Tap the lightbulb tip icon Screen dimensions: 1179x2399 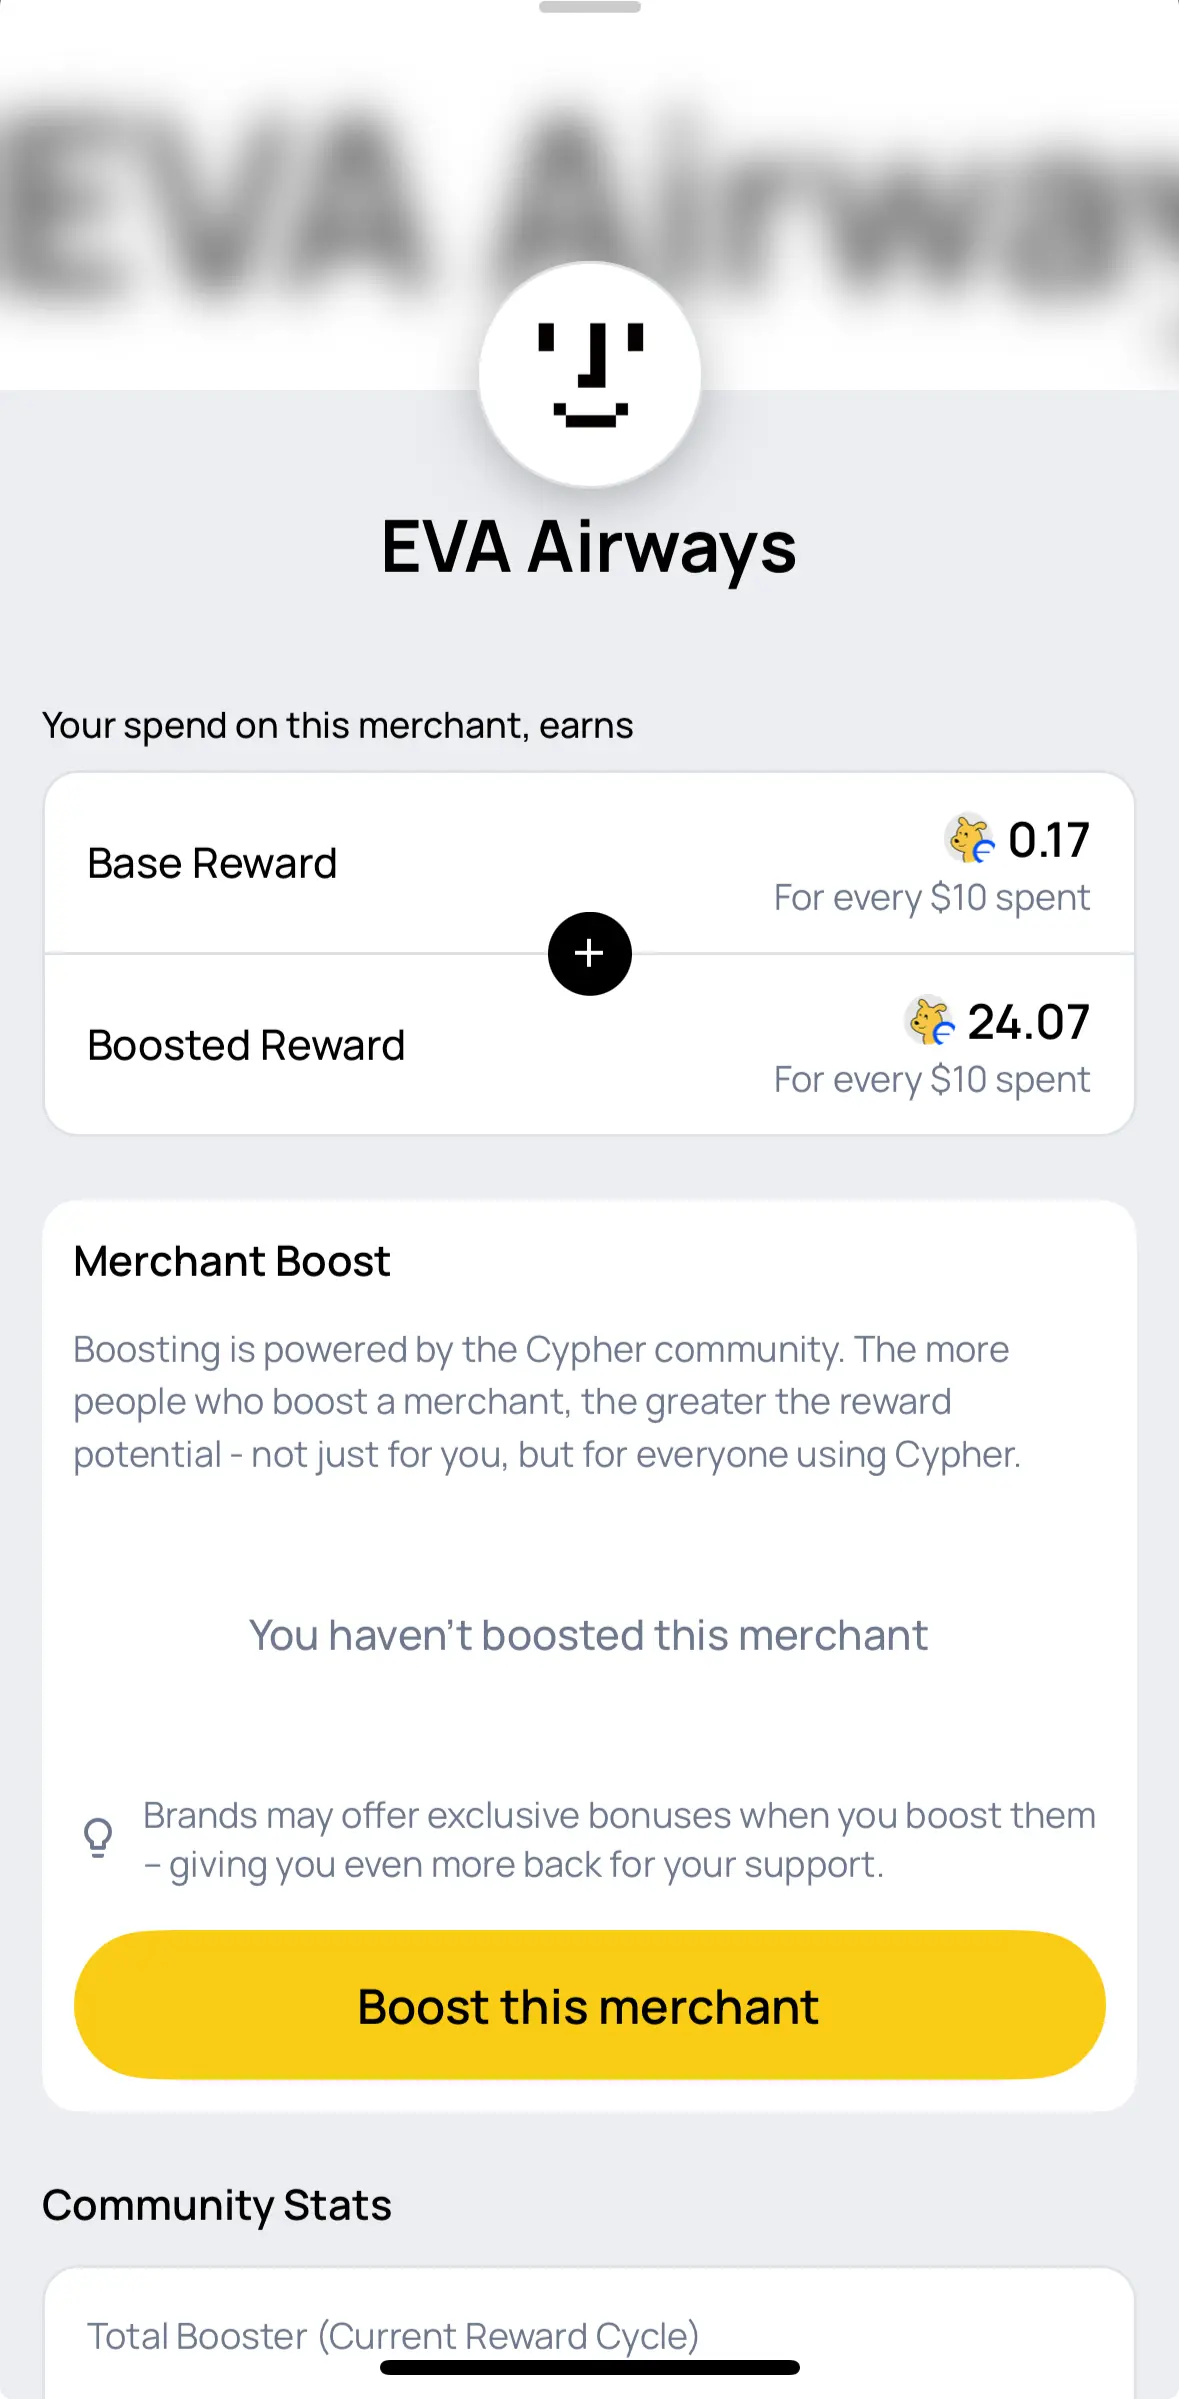98,1838
